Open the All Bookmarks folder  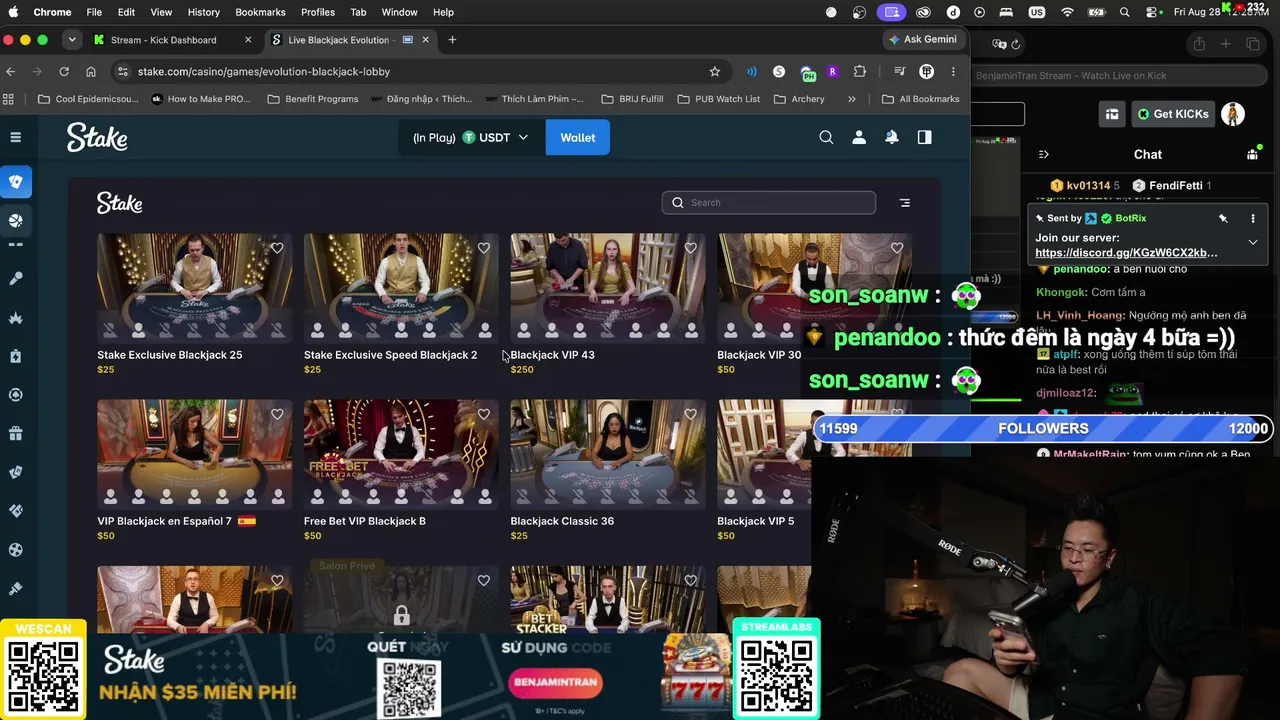(x=921, y=99)
